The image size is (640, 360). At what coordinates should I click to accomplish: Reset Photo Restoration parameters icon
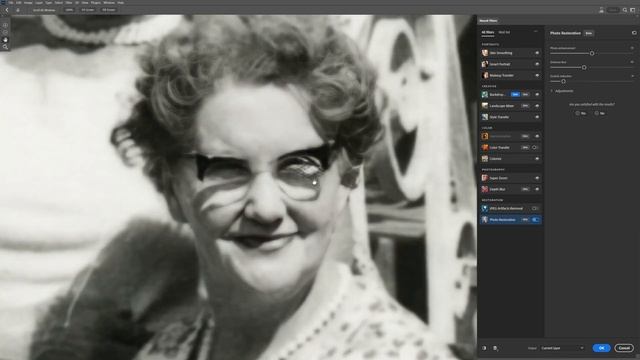coord(634,33)
